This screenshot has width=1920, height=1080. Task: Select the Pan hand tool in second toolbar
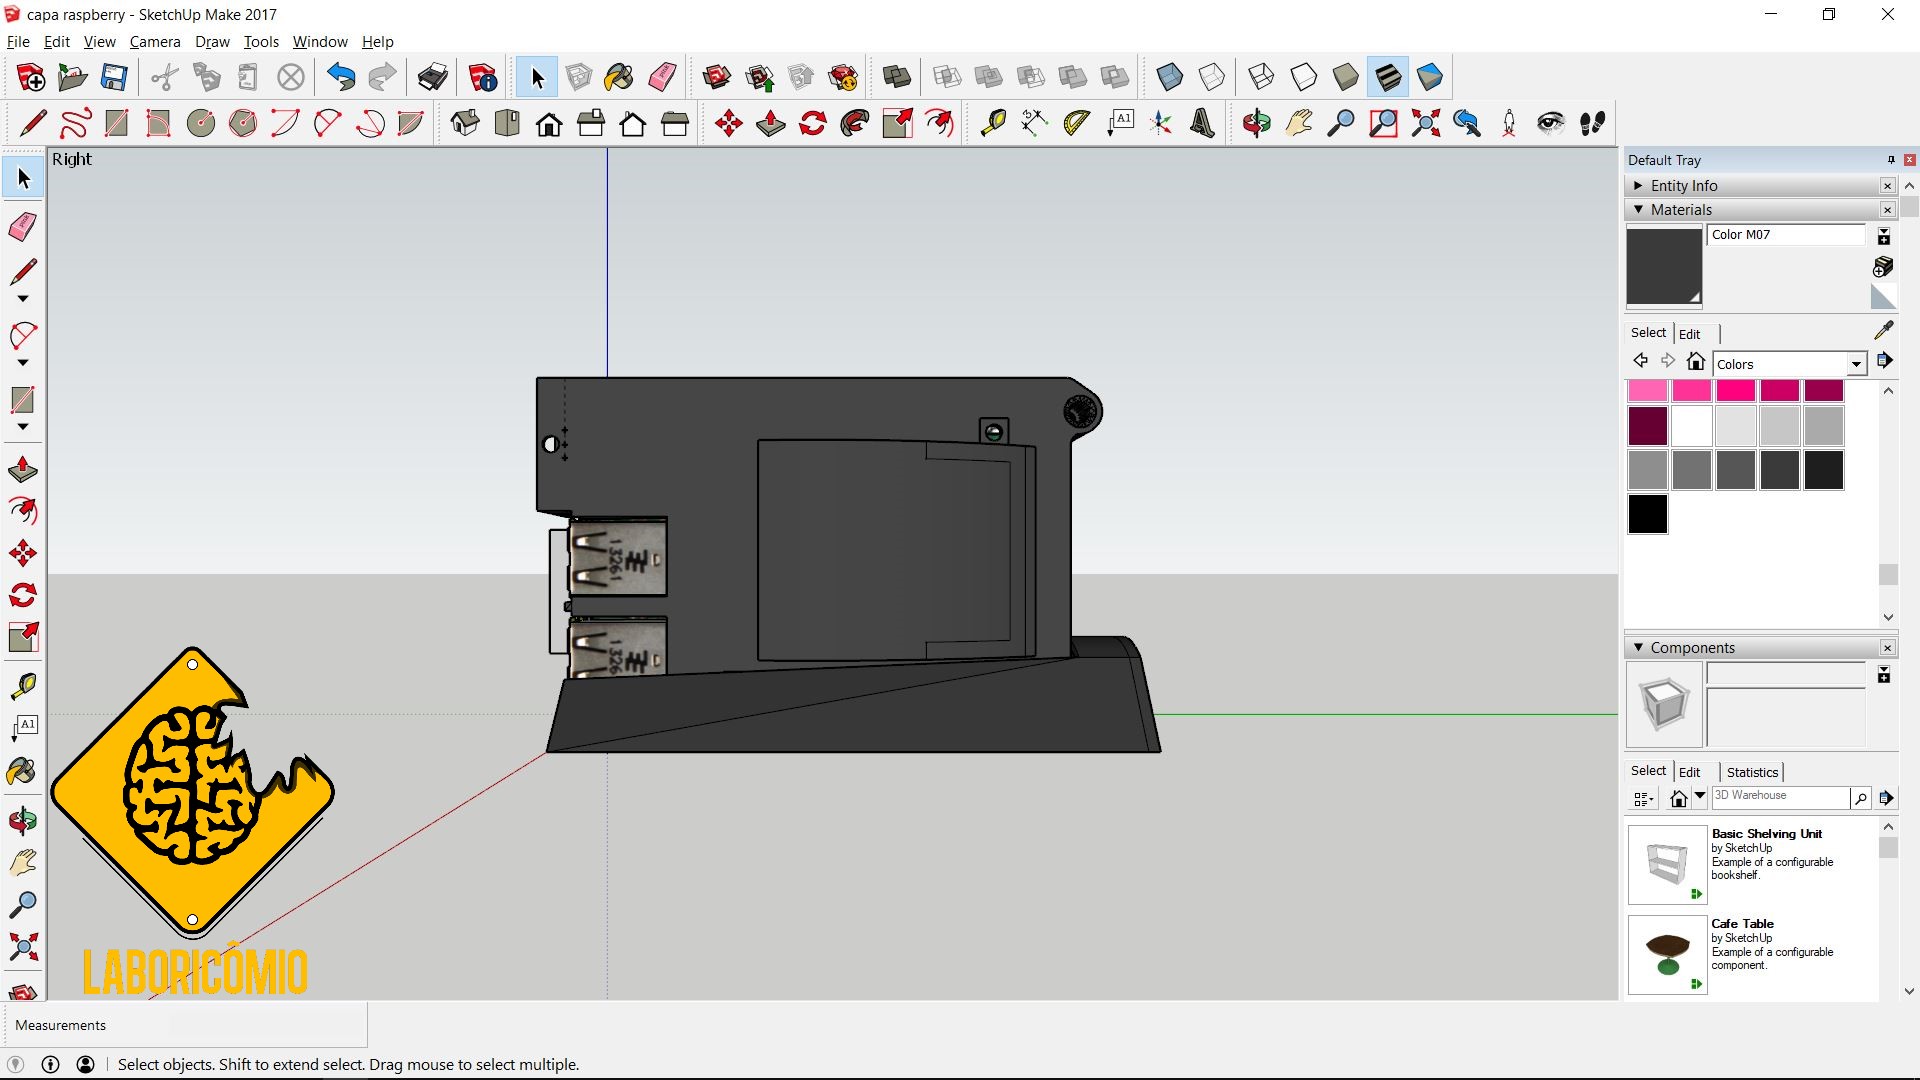1298,124
